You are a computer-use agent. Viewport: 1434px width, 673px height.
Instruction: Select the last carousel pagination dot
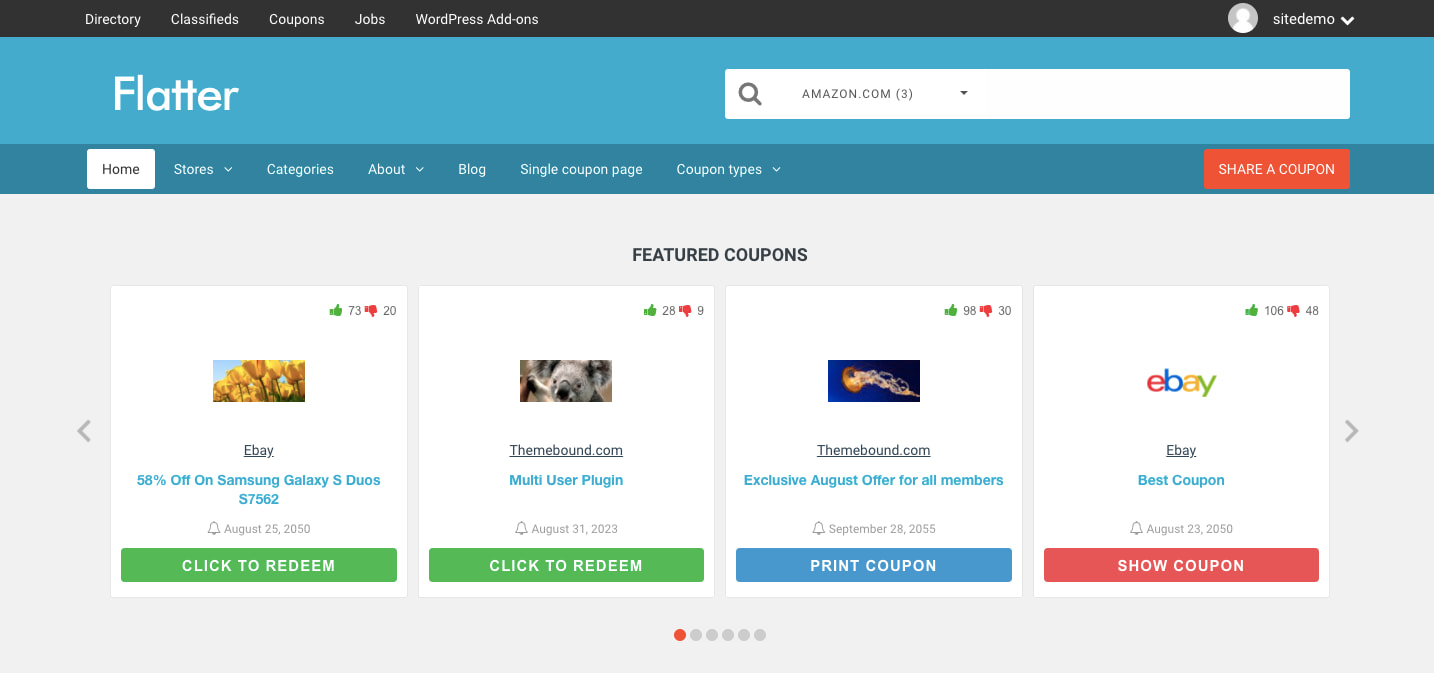click(760, 635)
